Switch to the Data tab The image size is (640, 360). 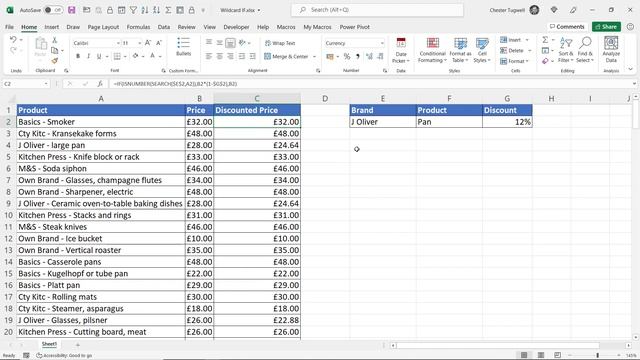tap(164, 27)
